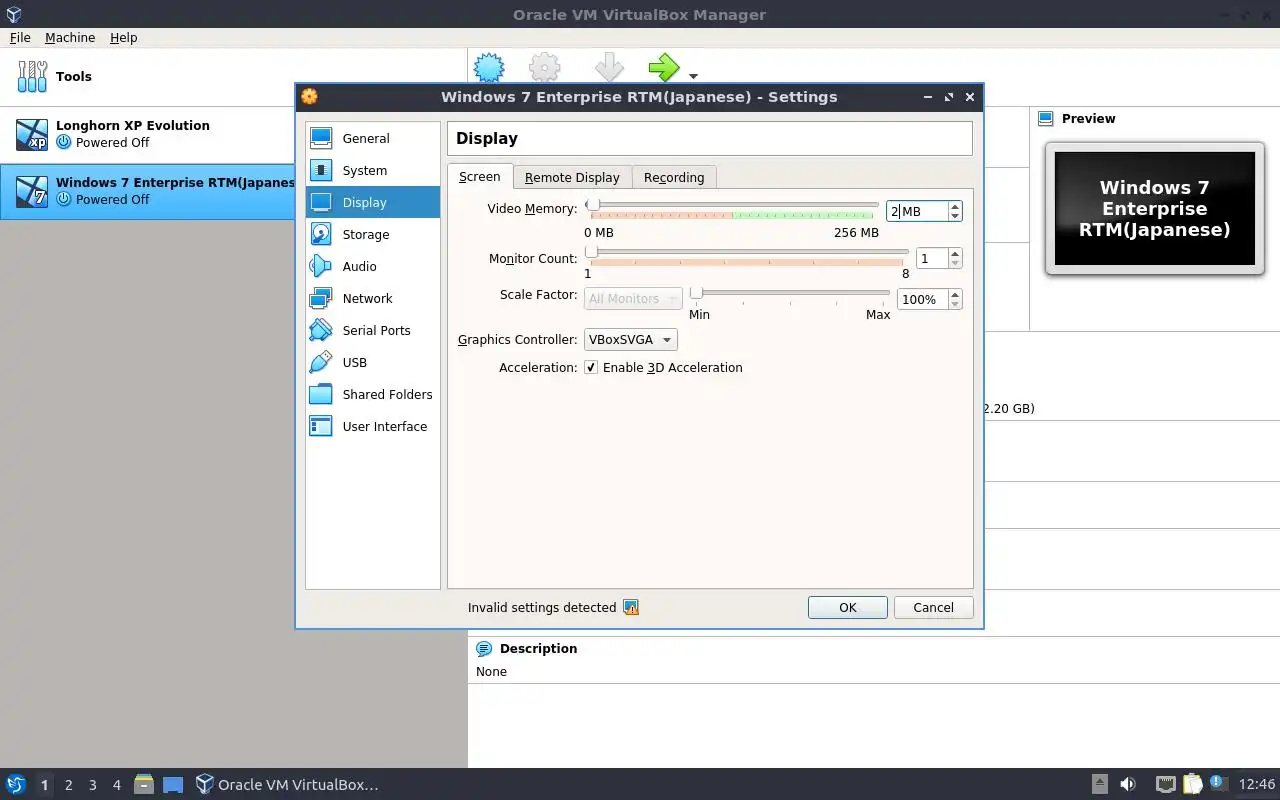Switch to the Remote Display tab
1280x800 pixels.
click(x=572, y=177)
